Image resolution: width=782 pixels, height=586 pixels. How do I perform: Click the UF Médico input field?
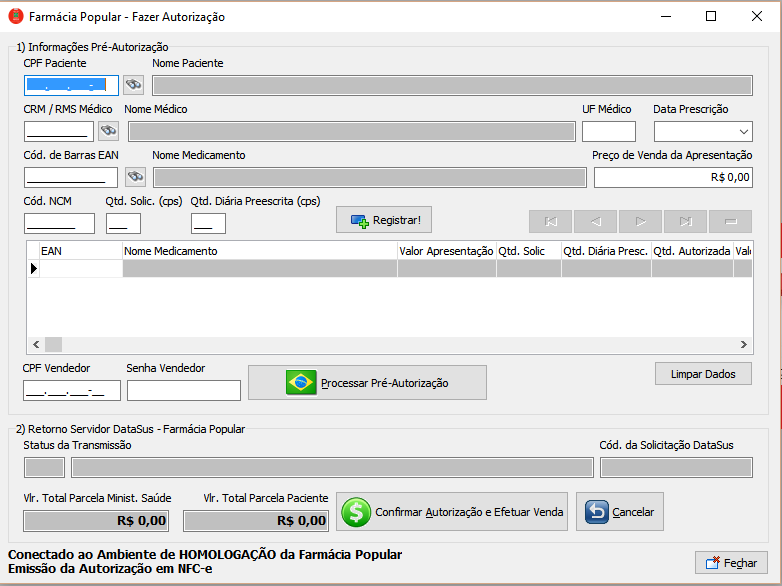click(x=609, y=132)
